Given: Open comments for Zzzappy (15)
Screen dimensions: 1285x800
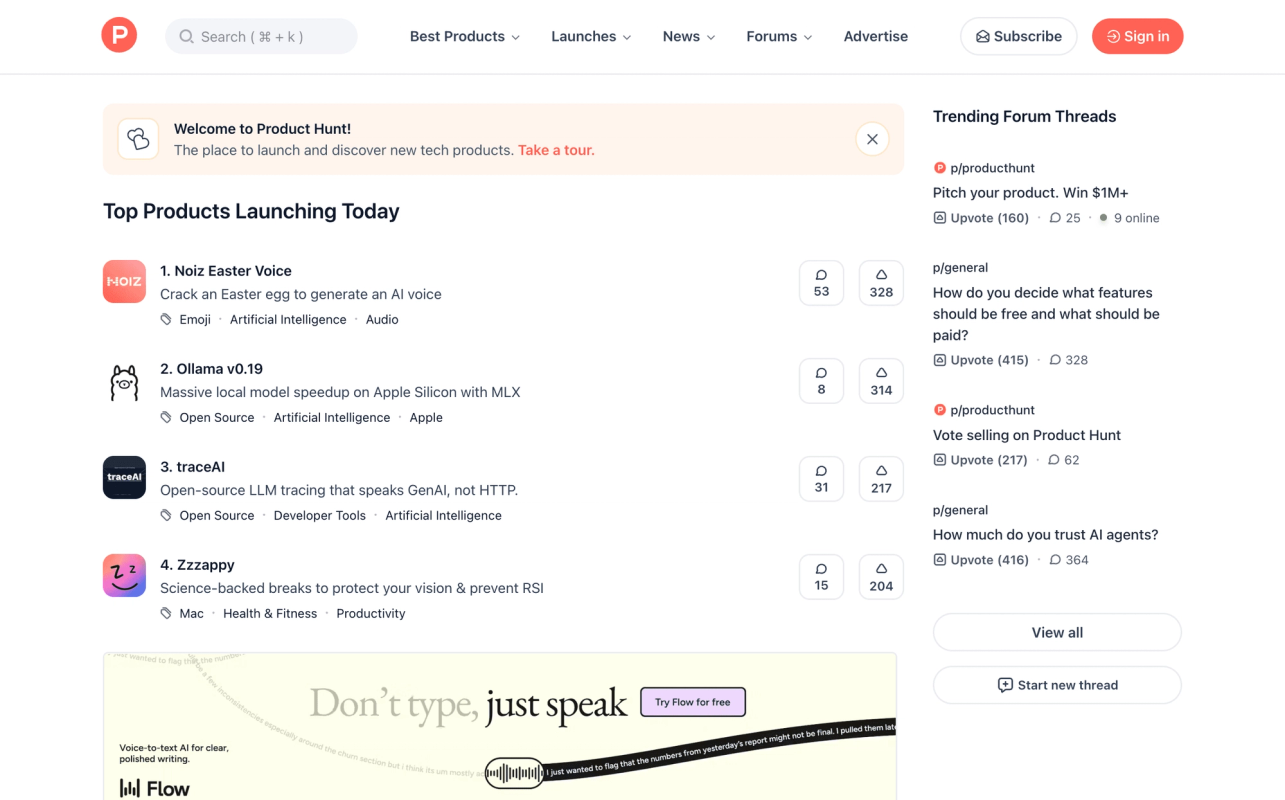Looking at the screenshot, I should click(821, 577).
